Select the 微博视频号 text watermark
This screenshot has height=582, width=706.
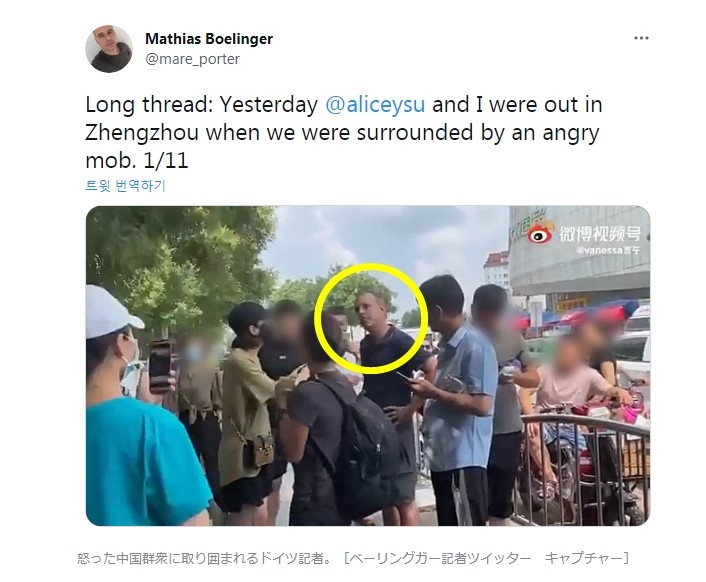point(599,233)
